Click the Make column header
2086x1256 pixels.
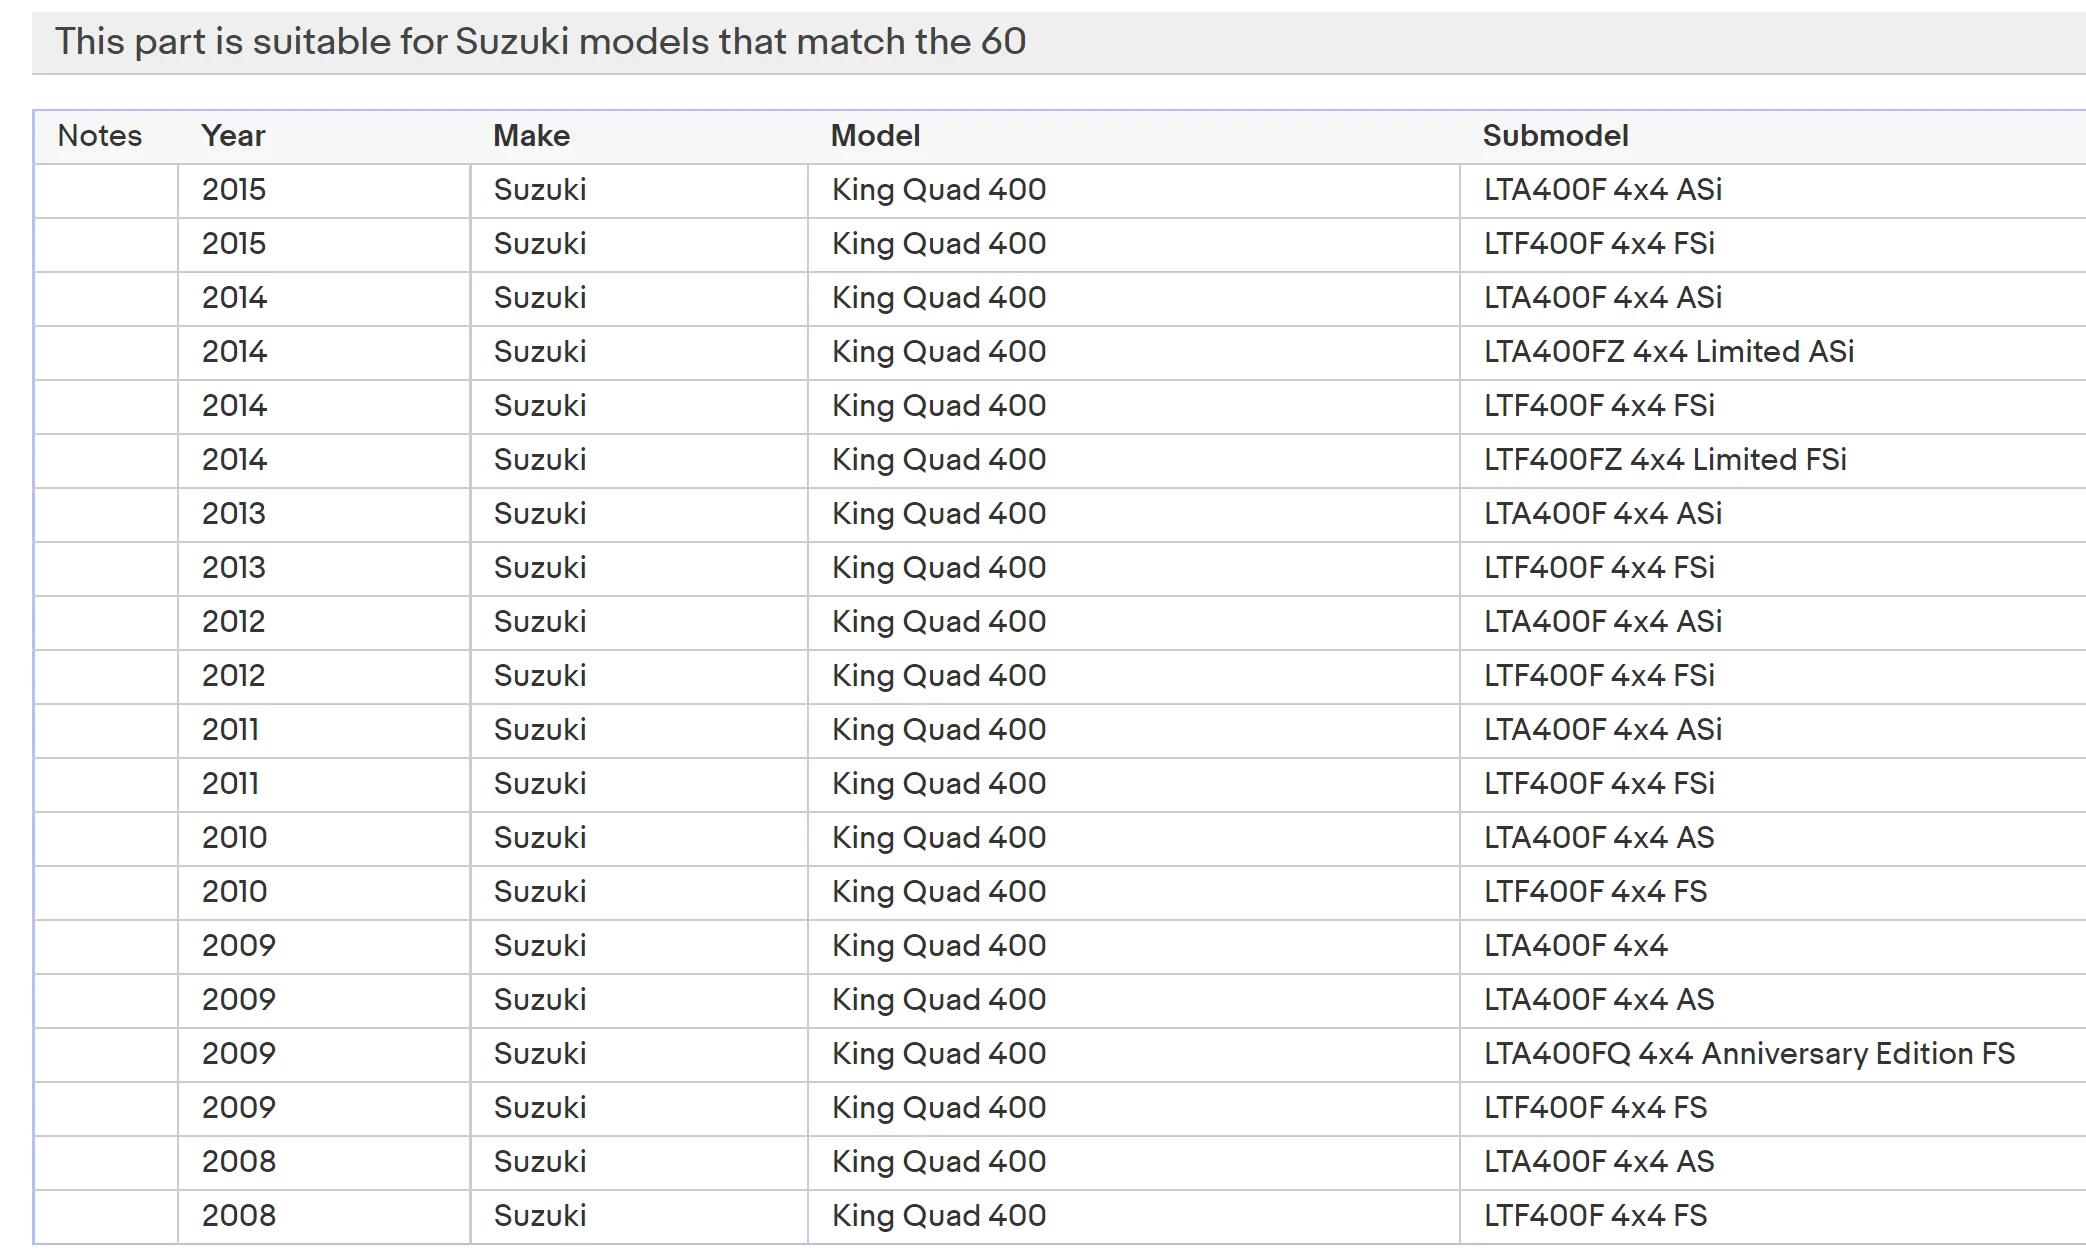click(x=531, y=136)
